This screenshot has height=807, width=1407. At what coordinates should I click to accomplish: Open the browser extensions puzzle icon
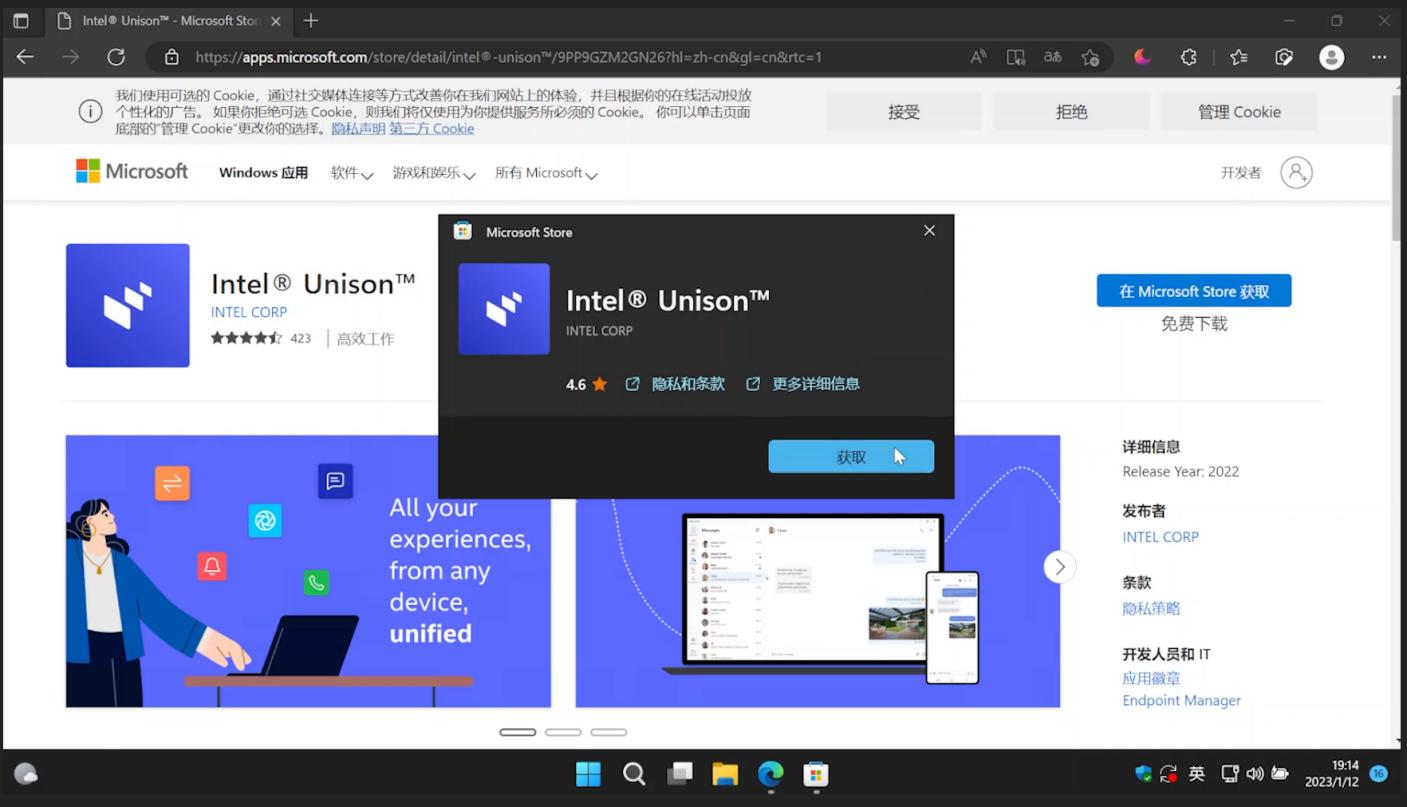pyautogui.click(x=1189, y=57)
